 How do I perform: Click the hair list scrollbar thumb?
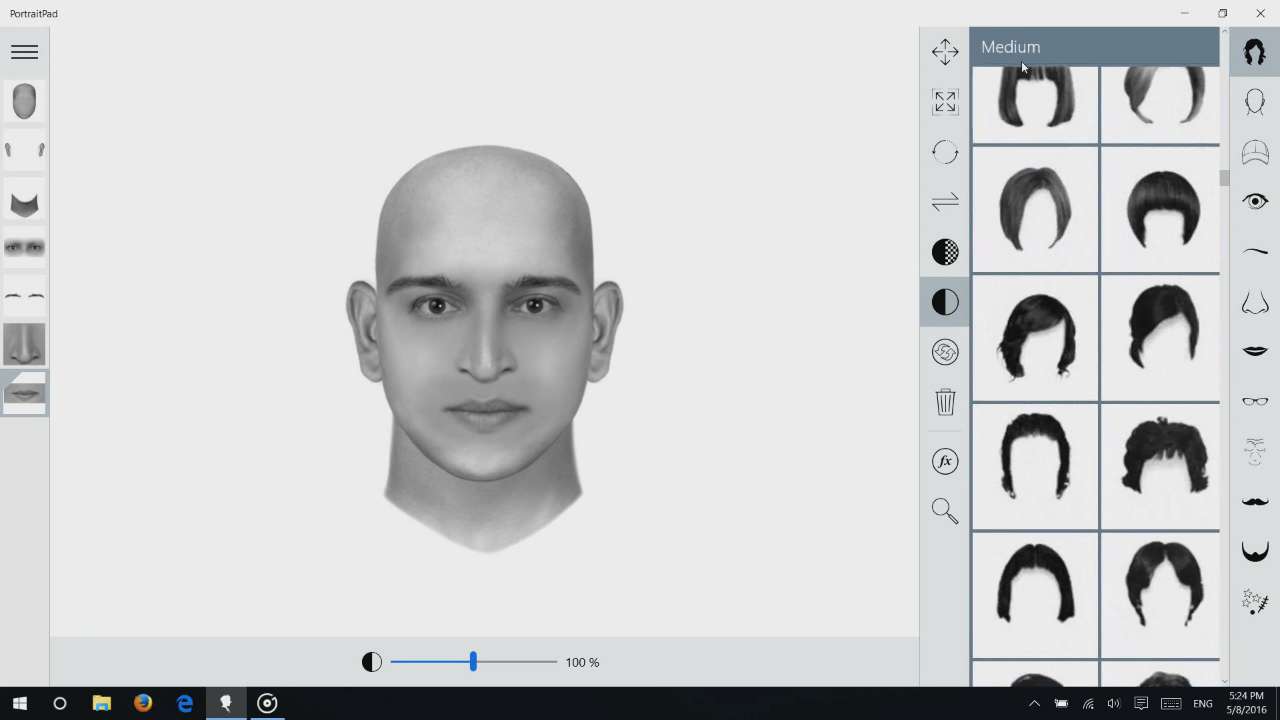[x=1224, y=178]
